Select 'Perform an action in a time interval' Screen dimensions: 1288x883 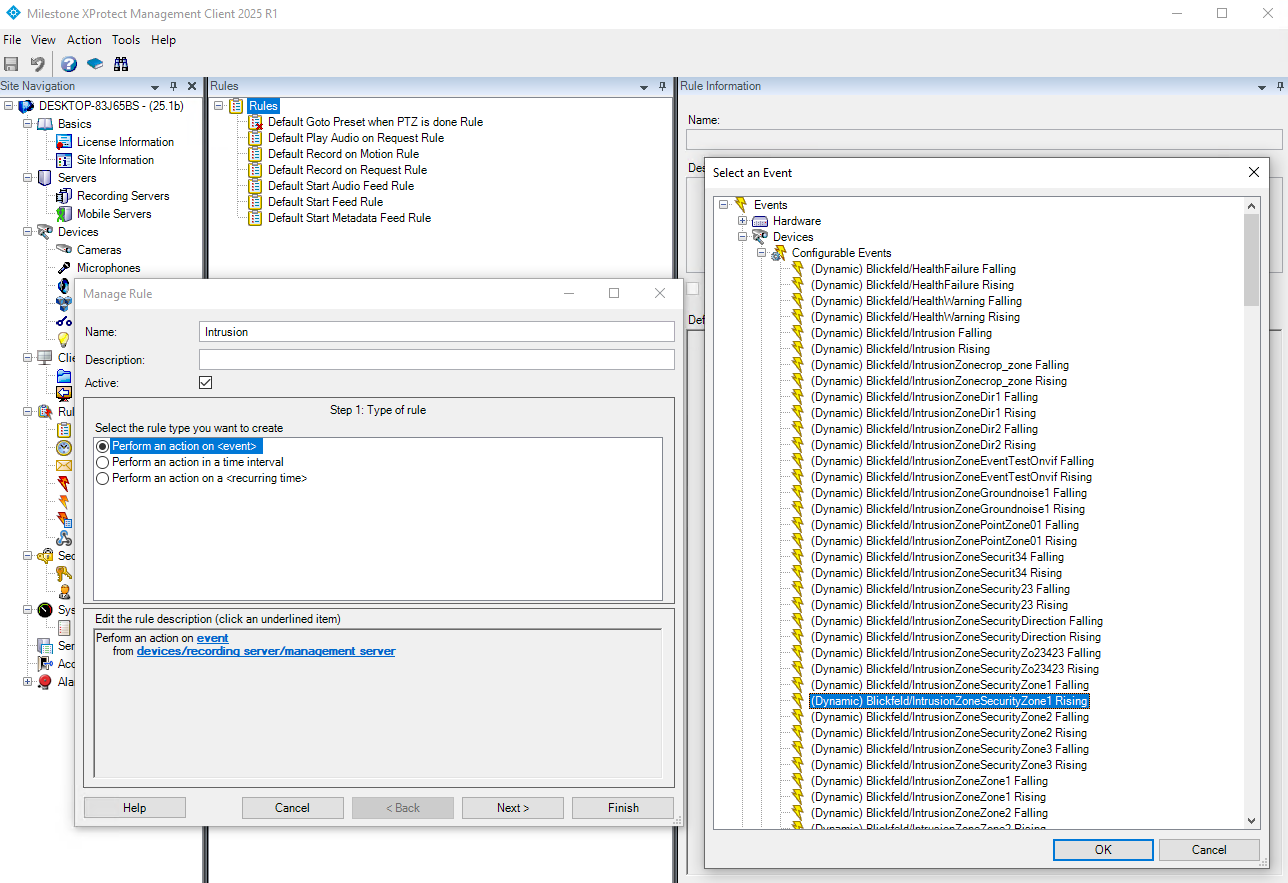tap(103, 462)
